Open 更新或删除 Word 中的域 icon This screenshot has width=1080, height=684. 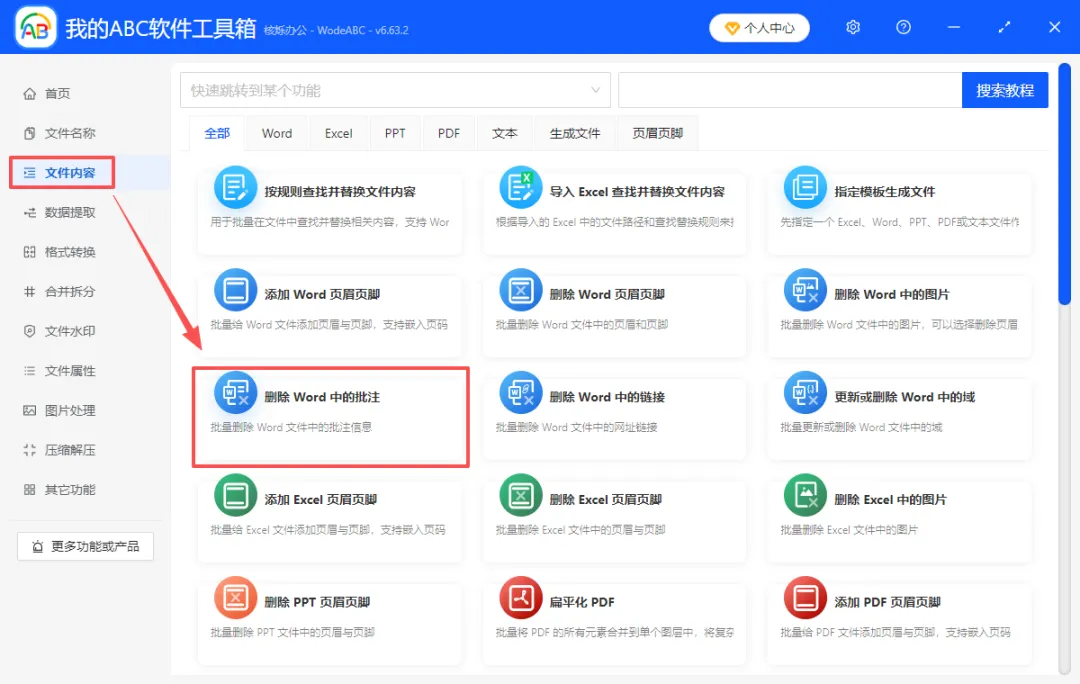(x=804, y=393)
